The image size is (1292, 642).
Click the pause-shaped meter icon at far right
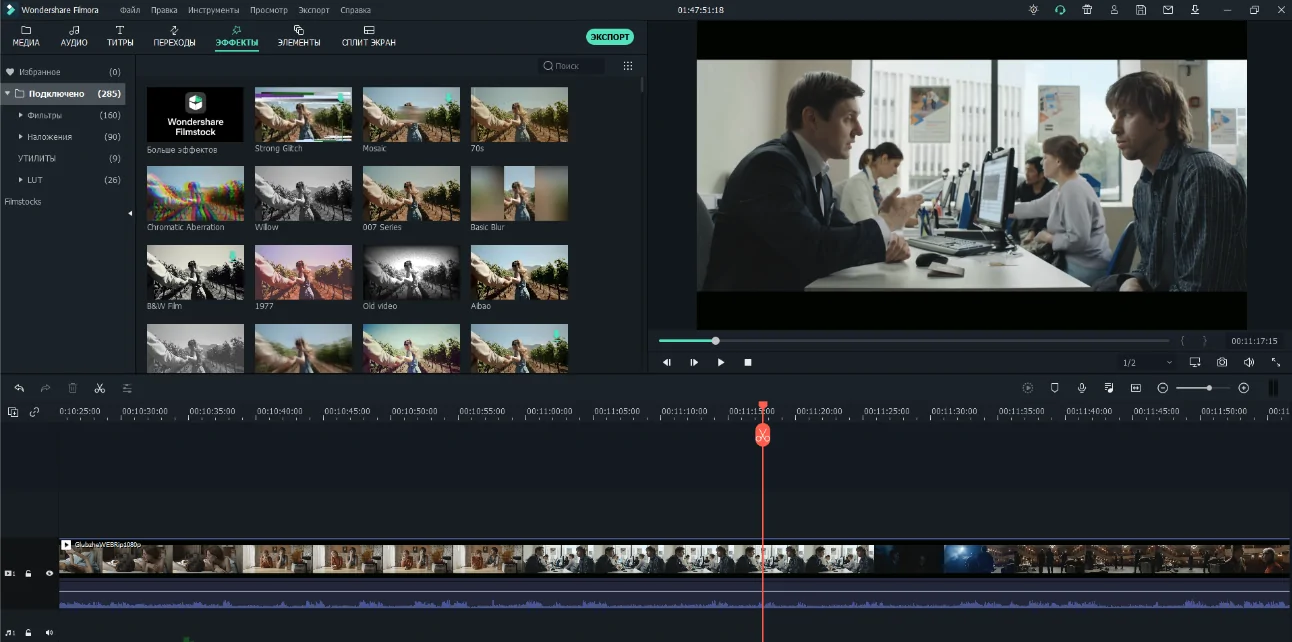[1273, 388]
